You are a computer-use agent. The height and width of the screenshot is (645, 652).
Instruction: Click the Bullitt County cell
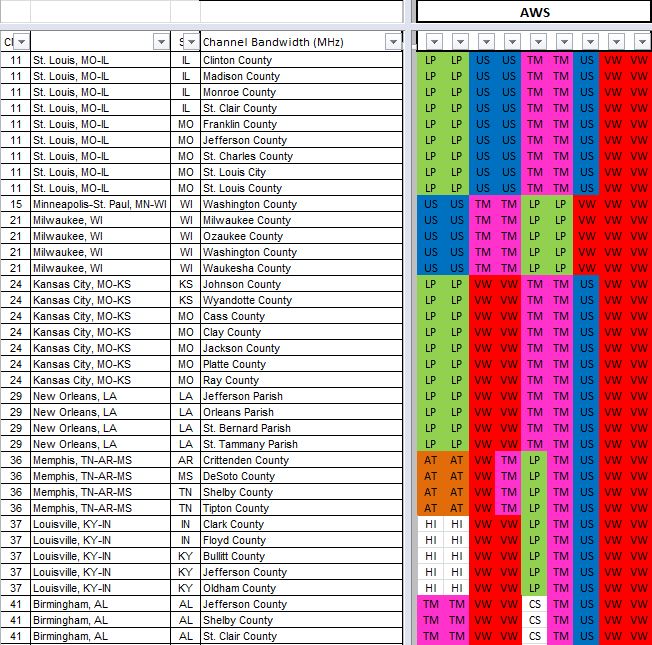pyautogui.click(x=301, y=556)
